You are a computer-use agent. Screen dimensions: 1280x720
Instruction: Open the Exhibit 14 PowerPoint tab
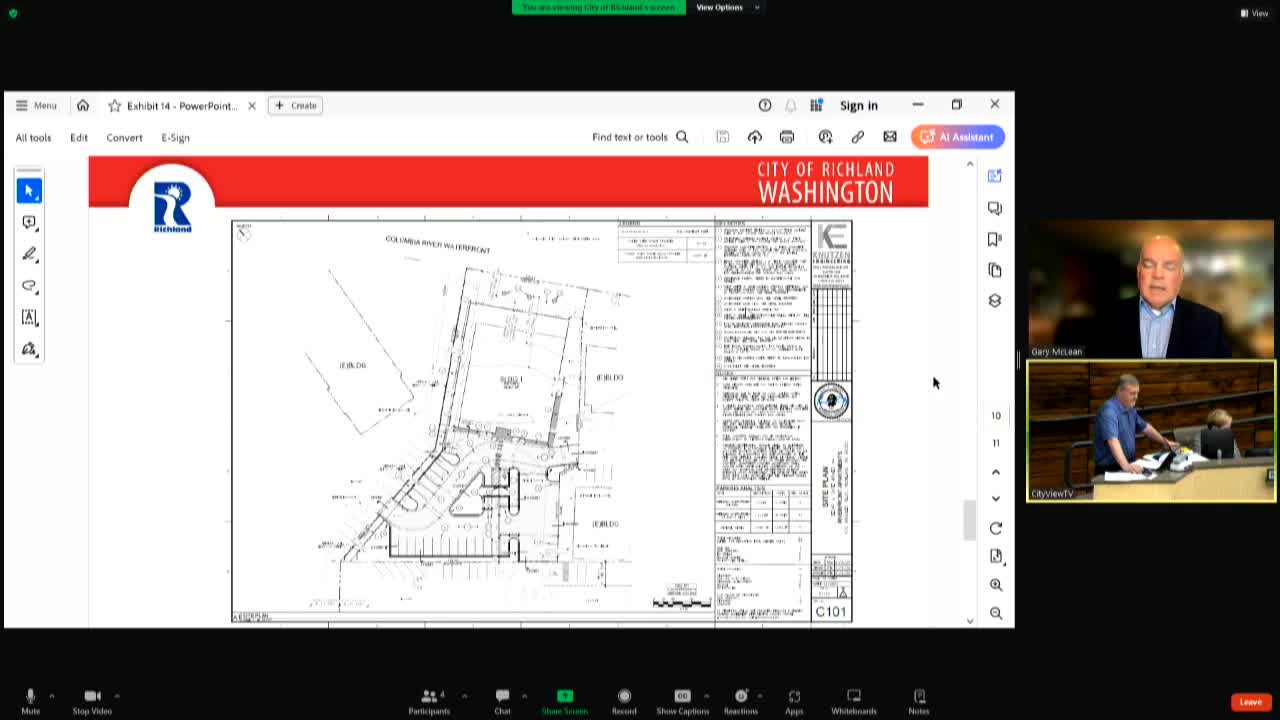point(180,106)
